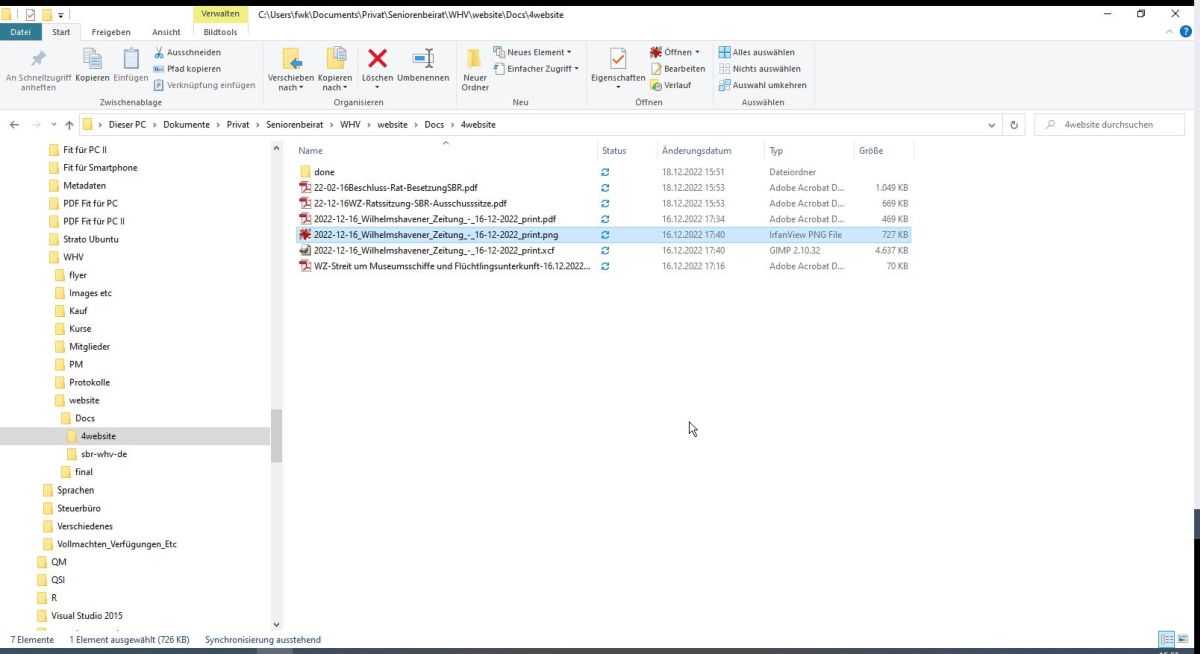
Task: Switch to the Freigeben tab
Action: pos(109,32)
